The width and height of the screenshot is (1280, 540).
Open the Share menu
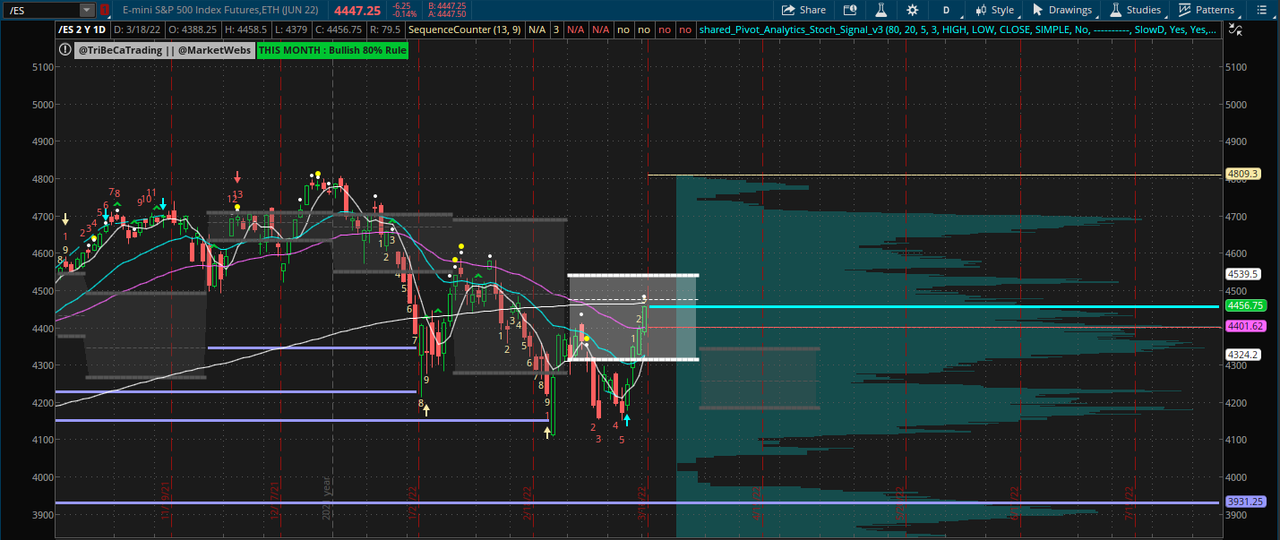point(804,10)
